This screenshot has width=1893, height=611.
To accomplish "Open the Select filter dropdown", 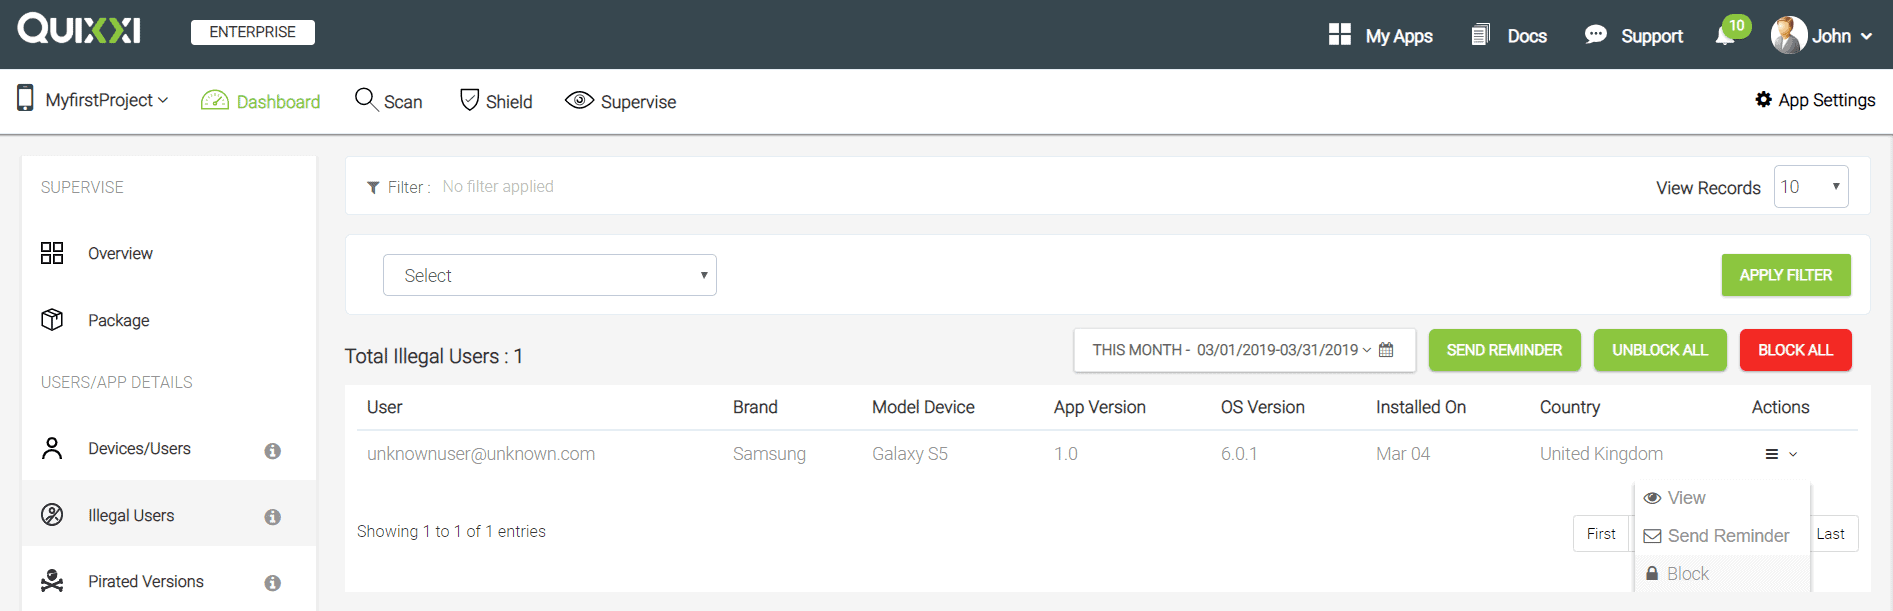I will (550, 275).
